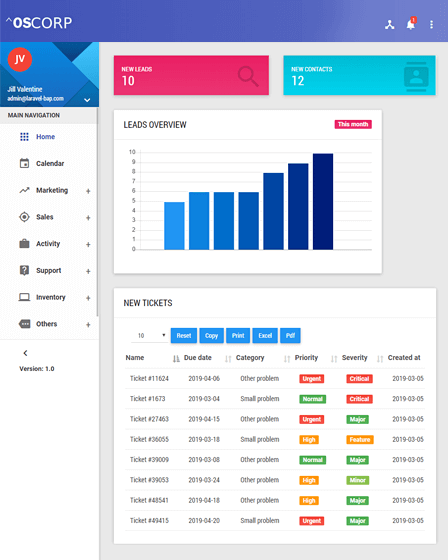Expand the Others submenu plus
448x560 pixels.
(x=88, y=325)
